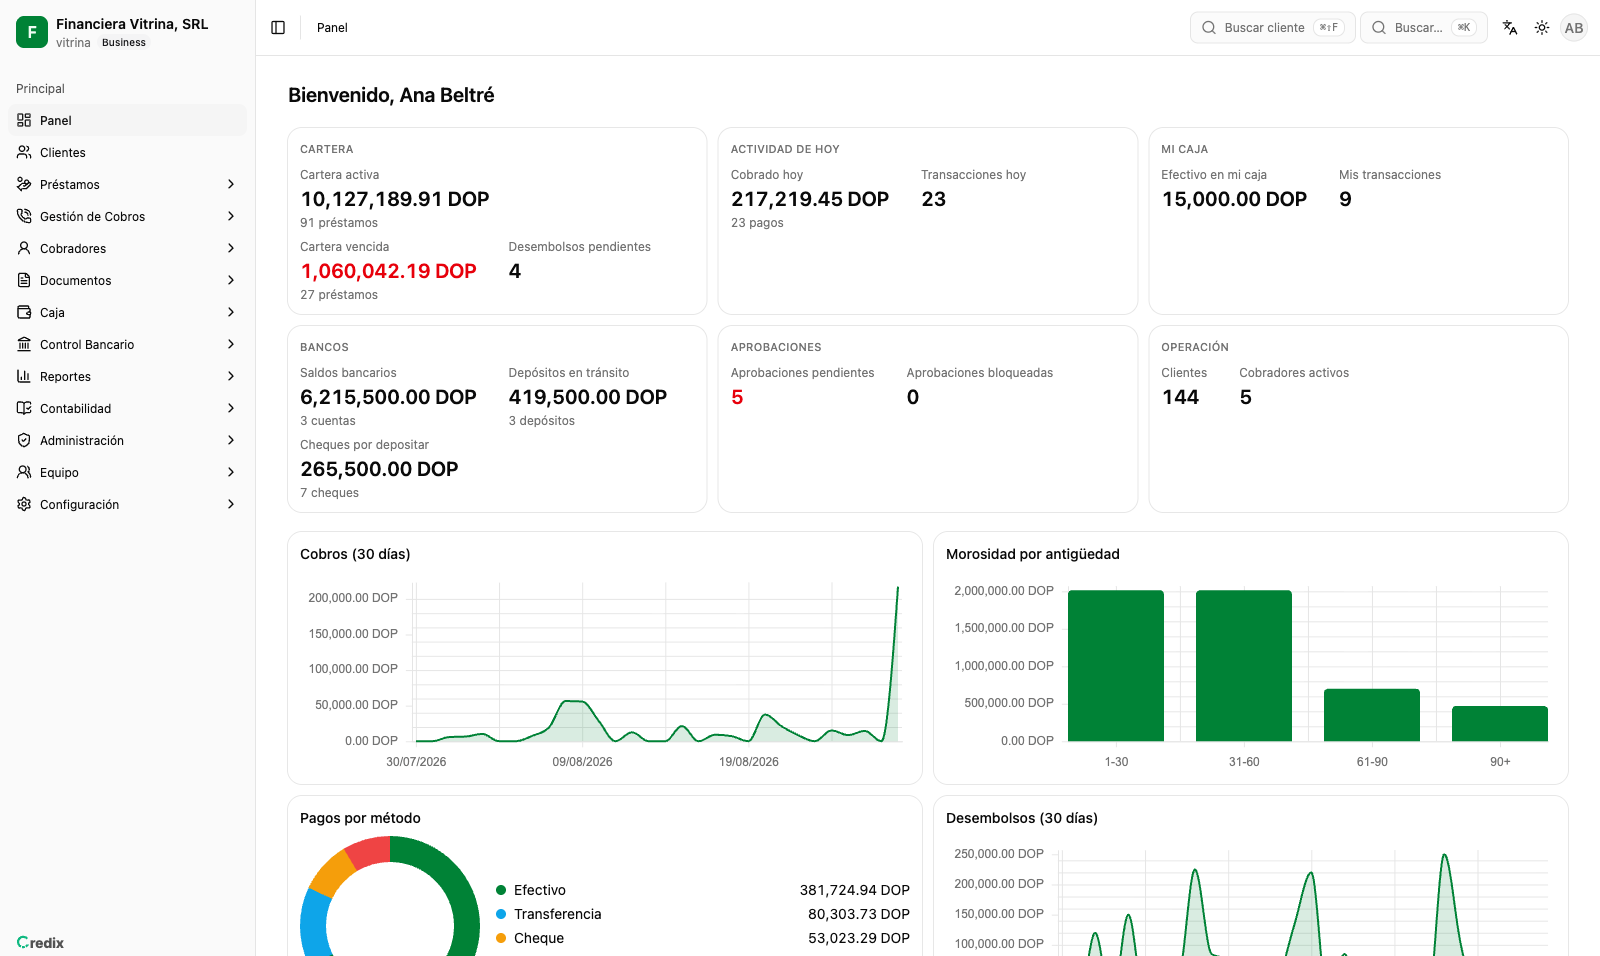Click the Clientes count 144
The width and height of the screenshot is (1600, 956).
point(1180,397)
